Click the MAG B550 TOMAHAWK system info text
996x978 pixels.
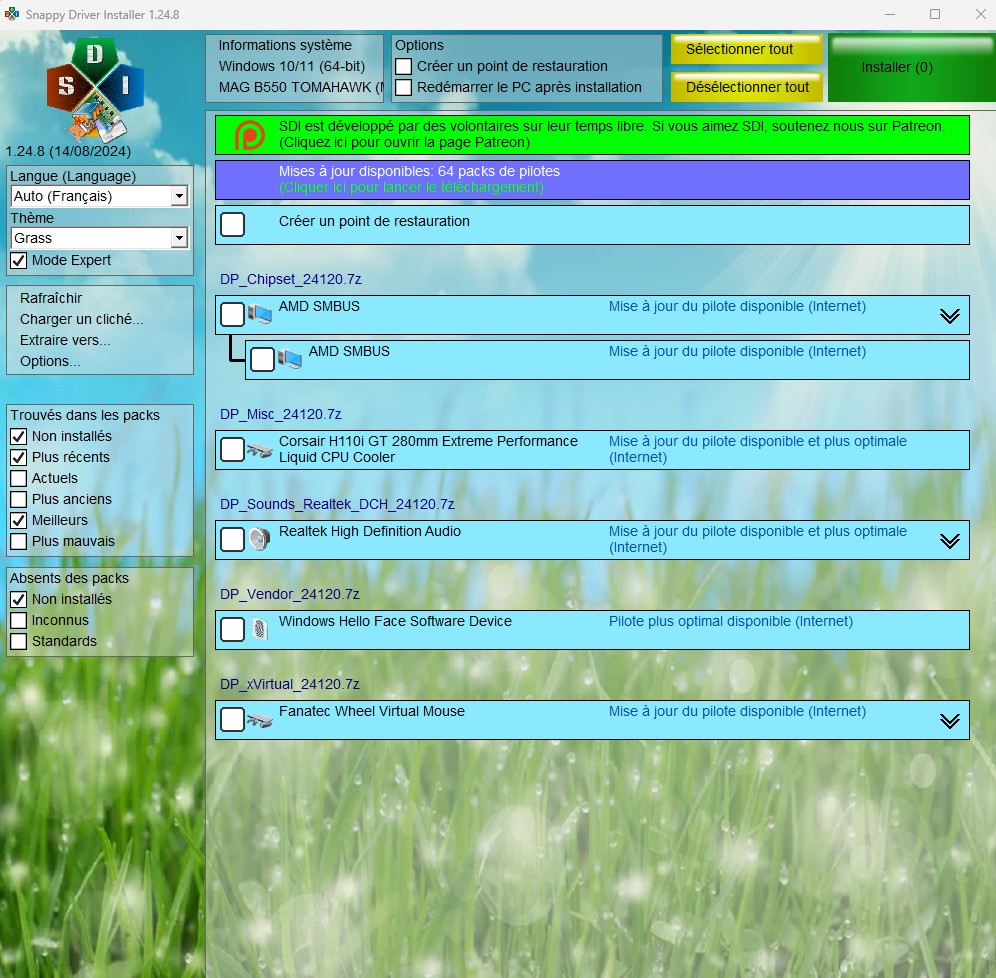click(x=300, y=87)
